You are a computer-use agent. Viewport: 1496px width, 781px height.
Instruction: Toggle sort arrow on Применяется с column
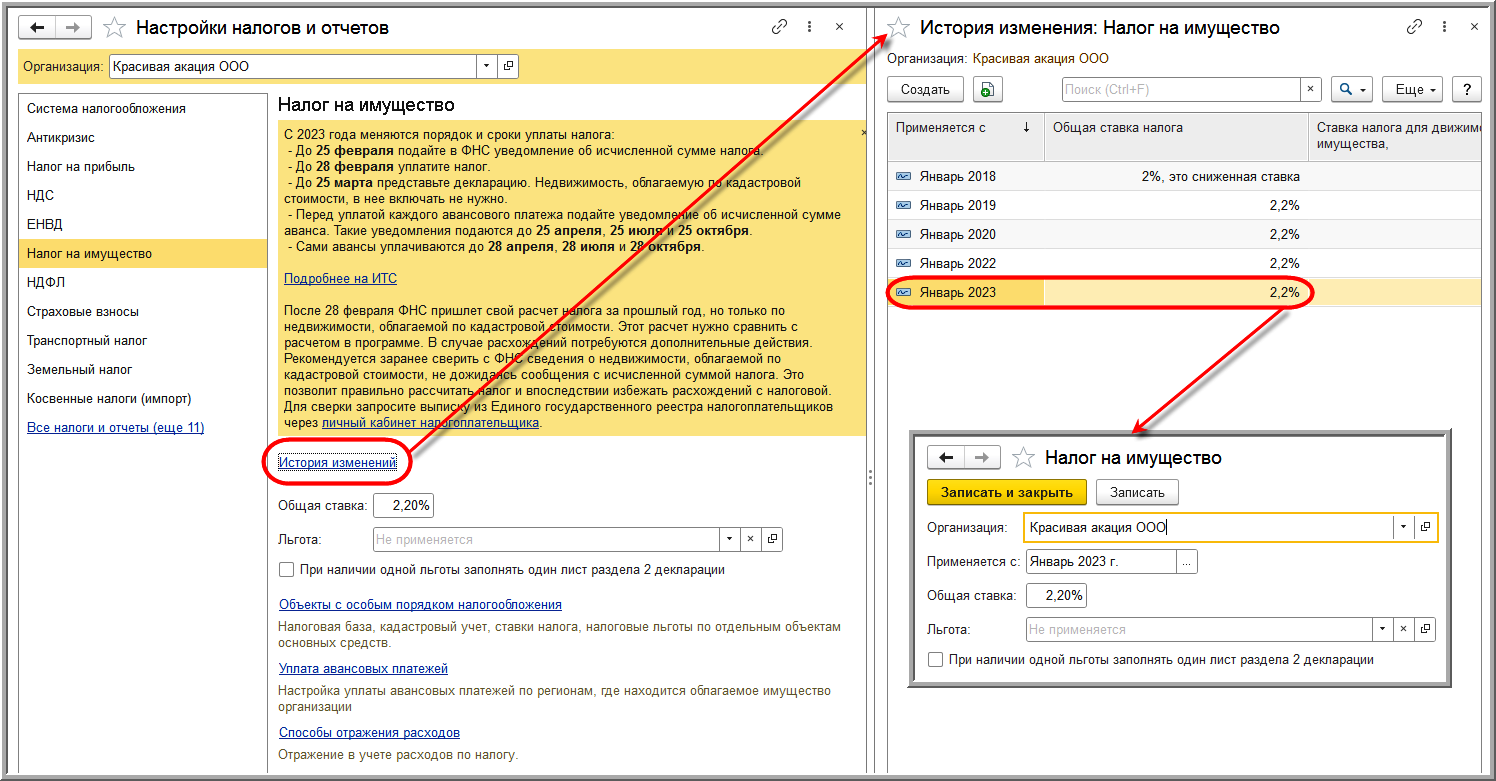point(1026,127)
